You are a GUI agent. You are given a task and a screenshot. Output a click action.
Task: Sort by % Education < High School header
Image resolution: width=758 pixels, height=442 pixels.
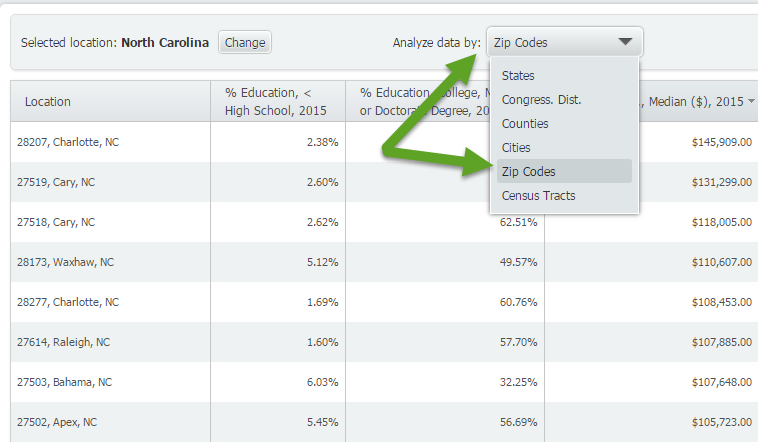pos(275,102)
